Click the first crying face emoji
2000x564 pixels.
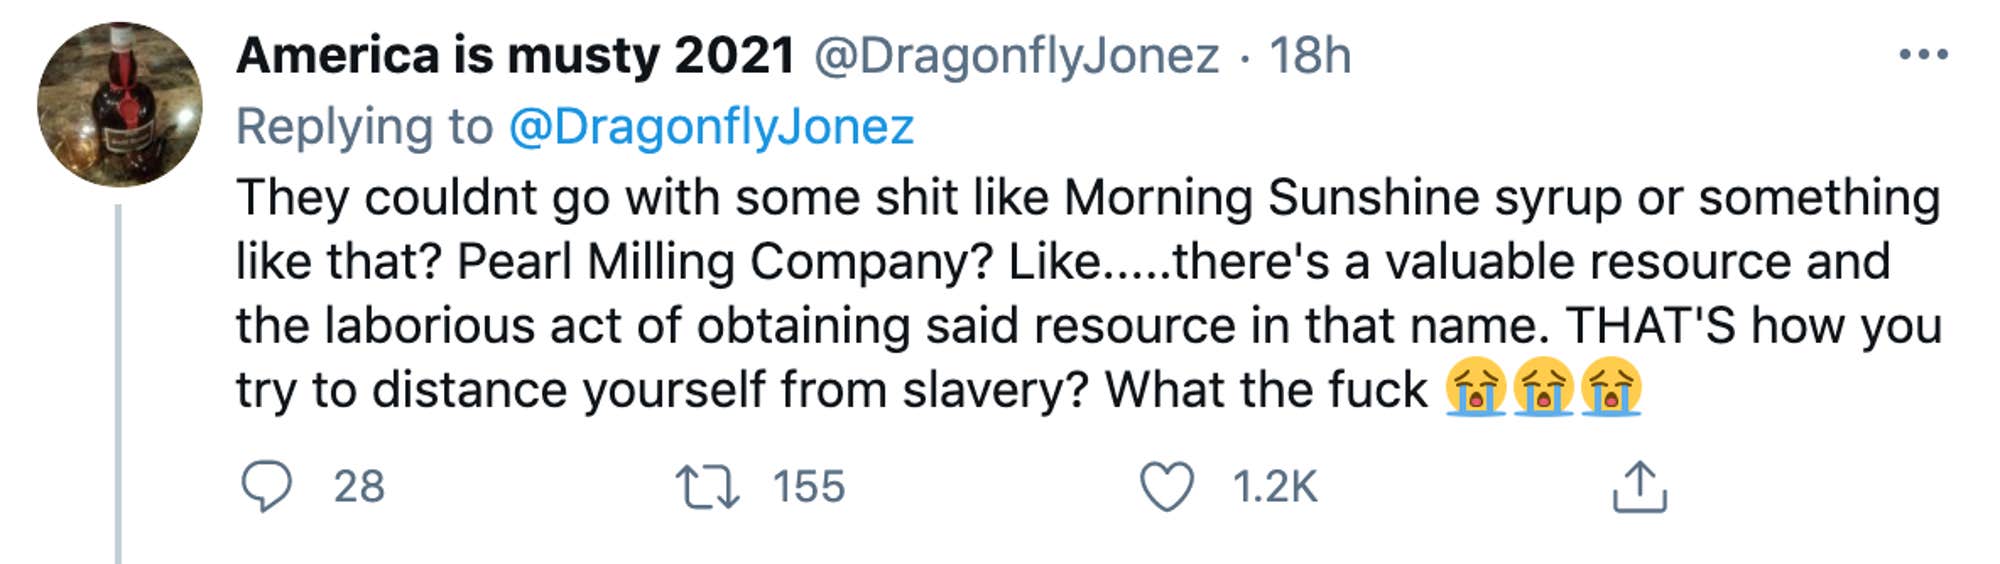[x=1475, y=387]
